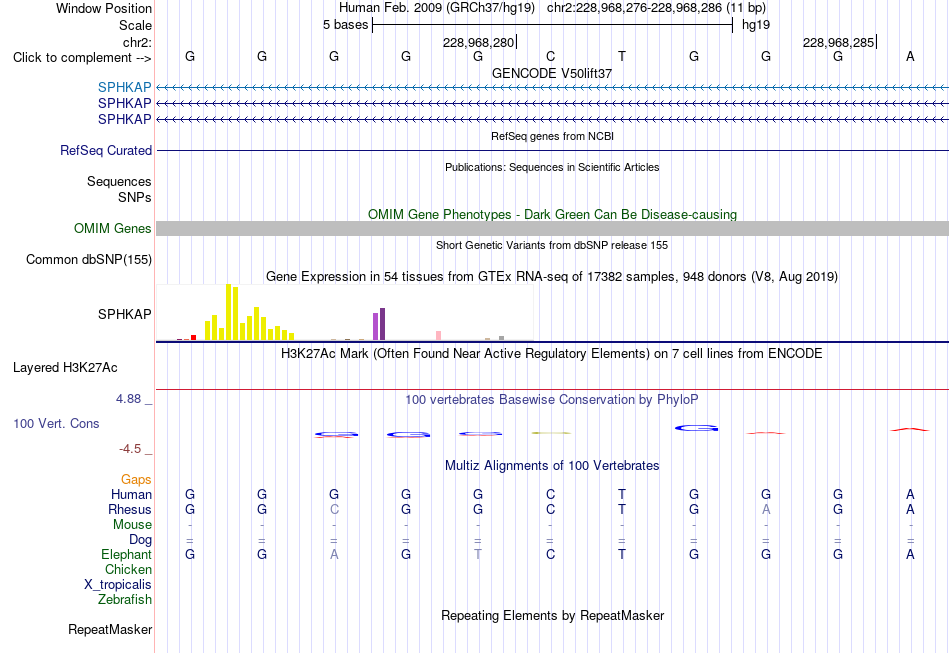Click the 228,968,280 coordinate marker

(478, 42)
